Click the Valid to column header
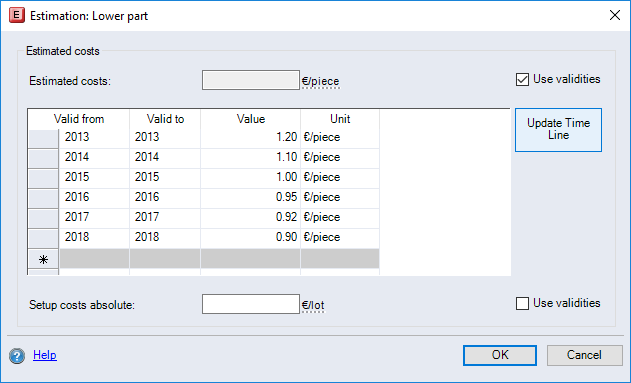 [x=165, y=119]
